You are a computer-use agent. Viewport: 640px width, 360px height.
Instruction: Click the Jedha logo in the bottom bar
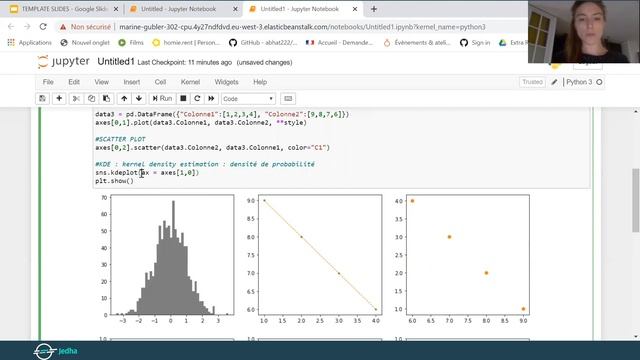pos(56,351)
